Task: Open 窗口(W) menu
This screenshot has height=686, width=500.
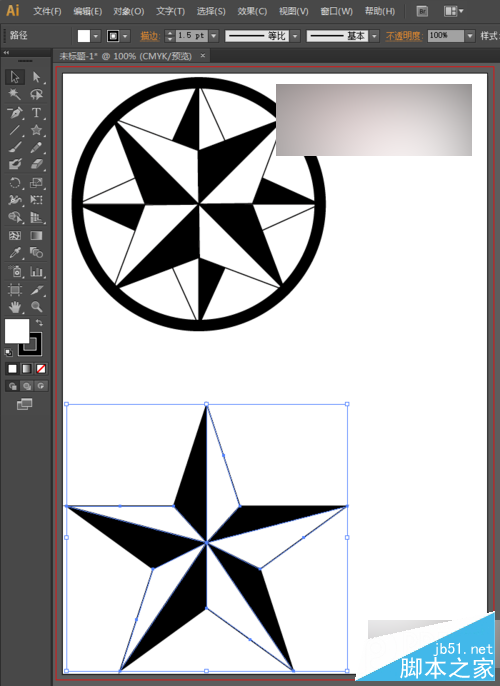Action: point(336,11)
